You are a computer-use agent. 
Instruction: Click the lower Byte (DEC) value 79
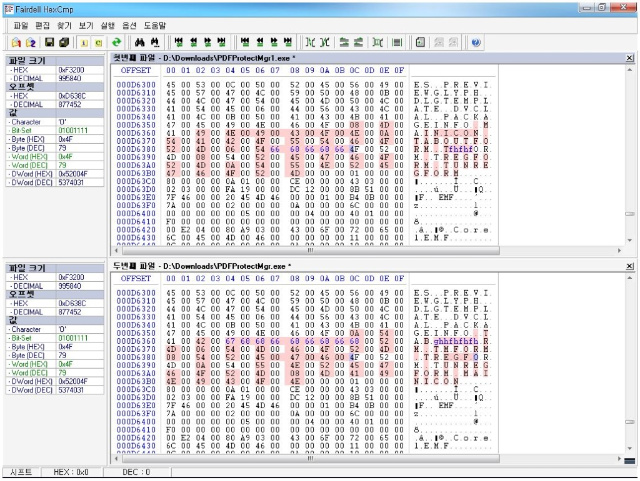tap(62, 355)
